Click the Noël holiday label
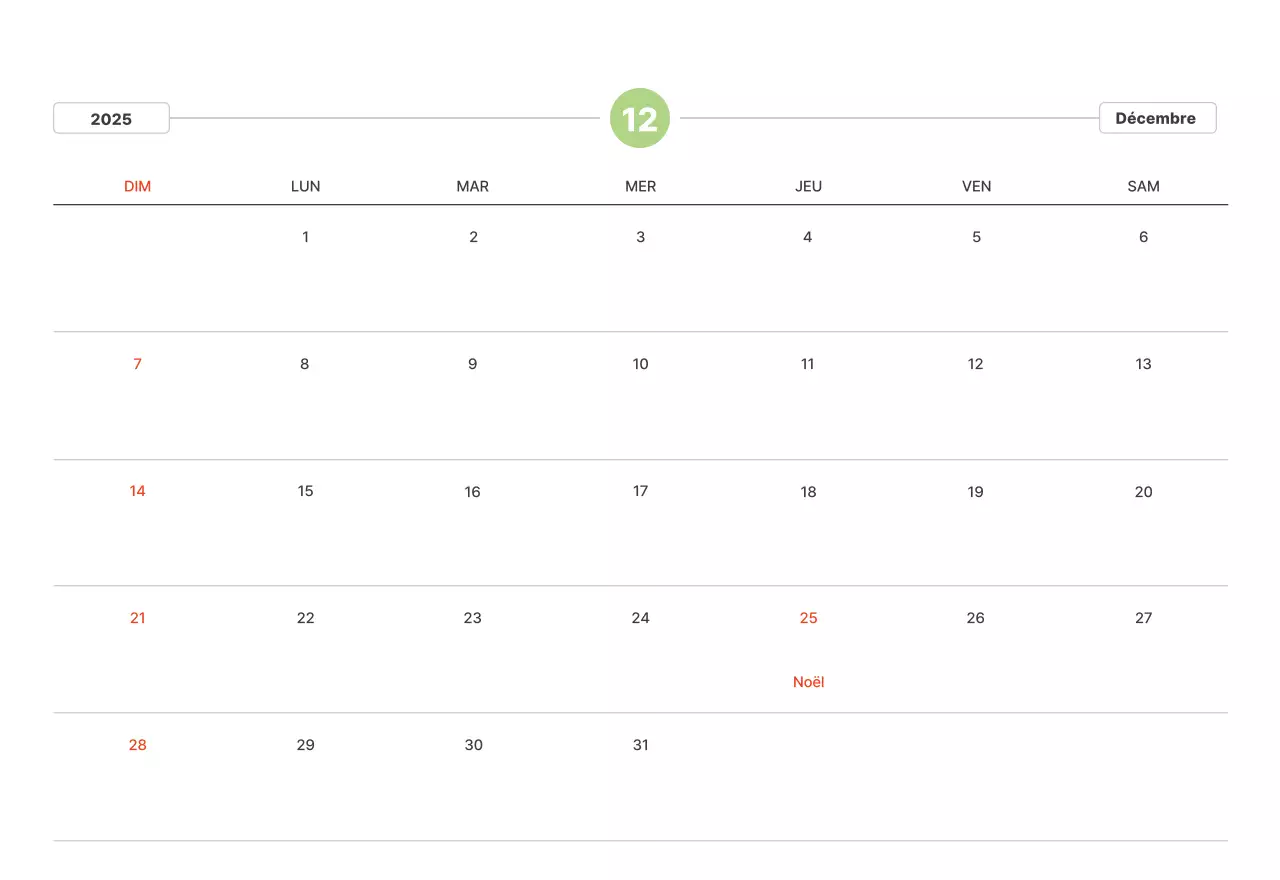 click(x=808, y=682)
